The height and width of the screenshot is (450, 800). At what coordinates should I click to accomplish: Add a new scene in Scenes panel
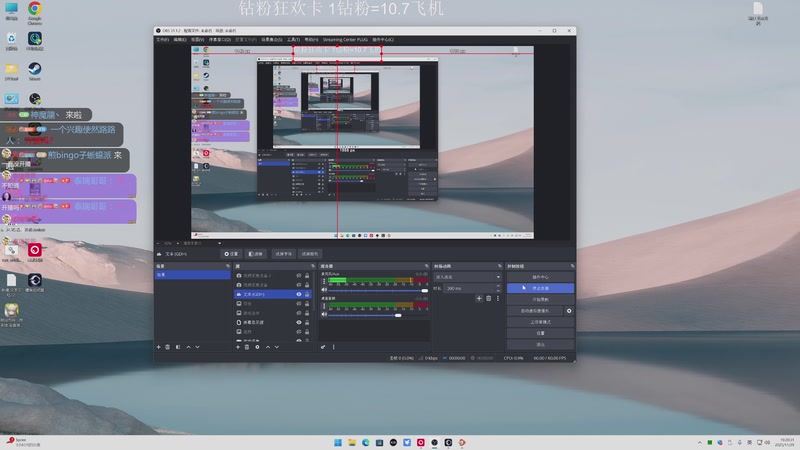(x=158, y=347)
